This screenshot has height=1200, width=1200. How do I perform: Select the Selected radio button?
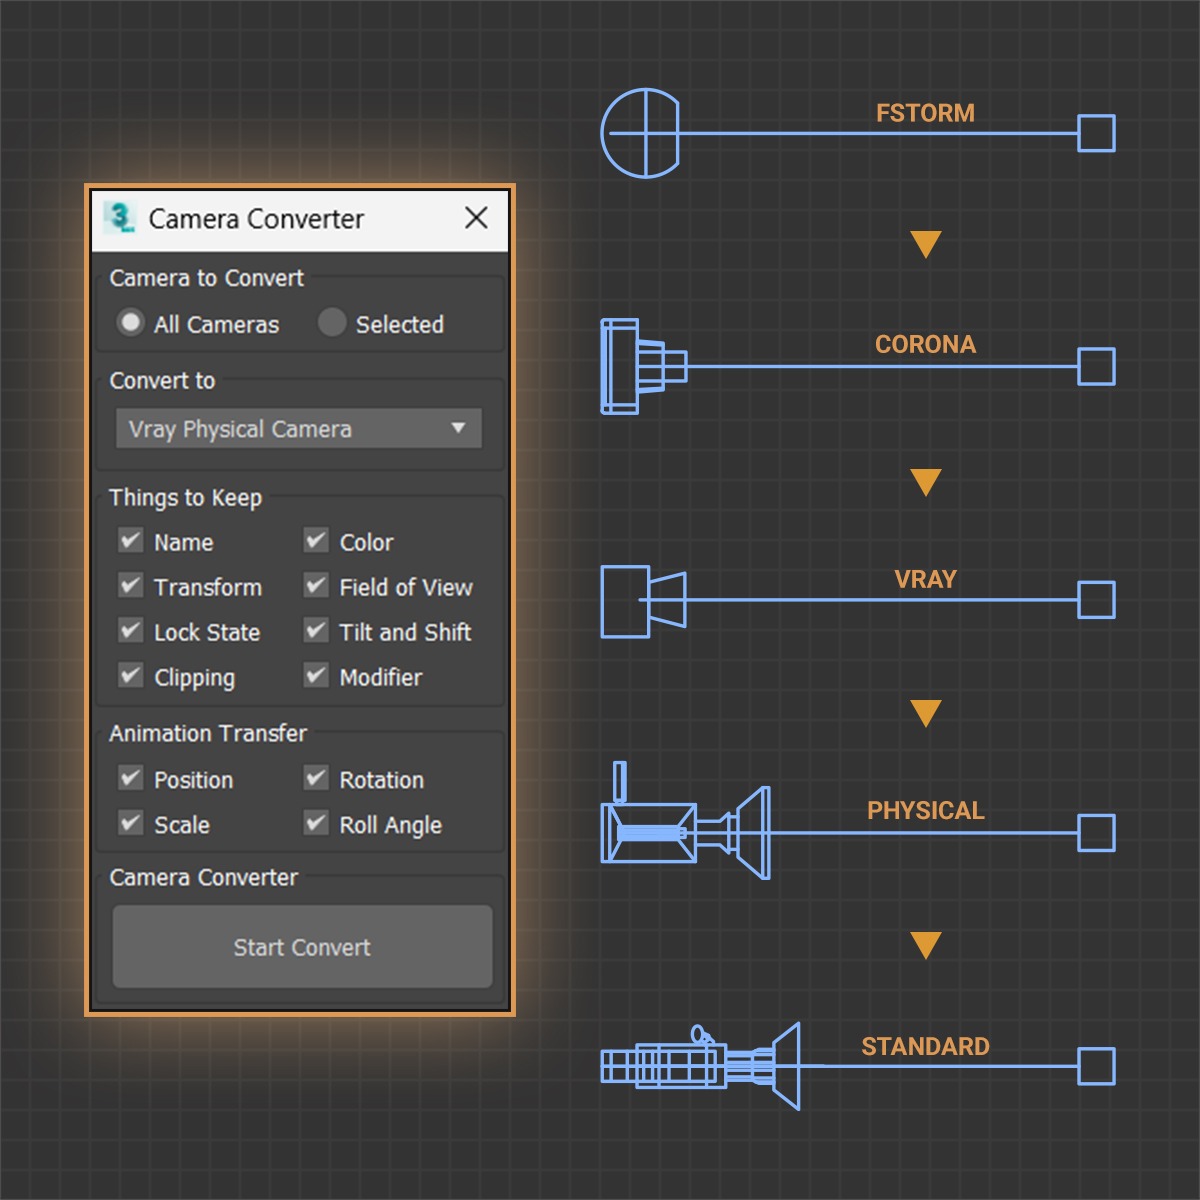[x=332, y=323]
